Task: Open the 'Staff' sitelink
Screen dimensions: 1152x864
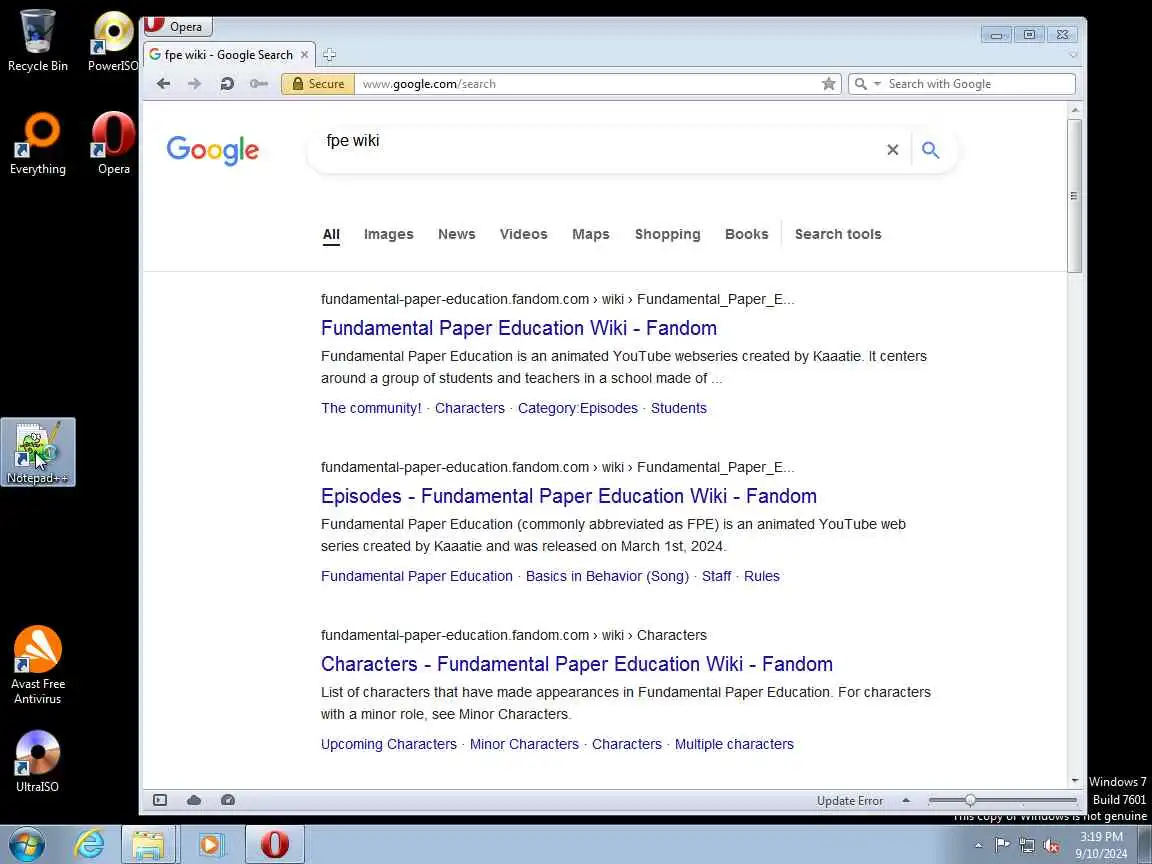Action: pyautogui.click(x=716, y=577)
